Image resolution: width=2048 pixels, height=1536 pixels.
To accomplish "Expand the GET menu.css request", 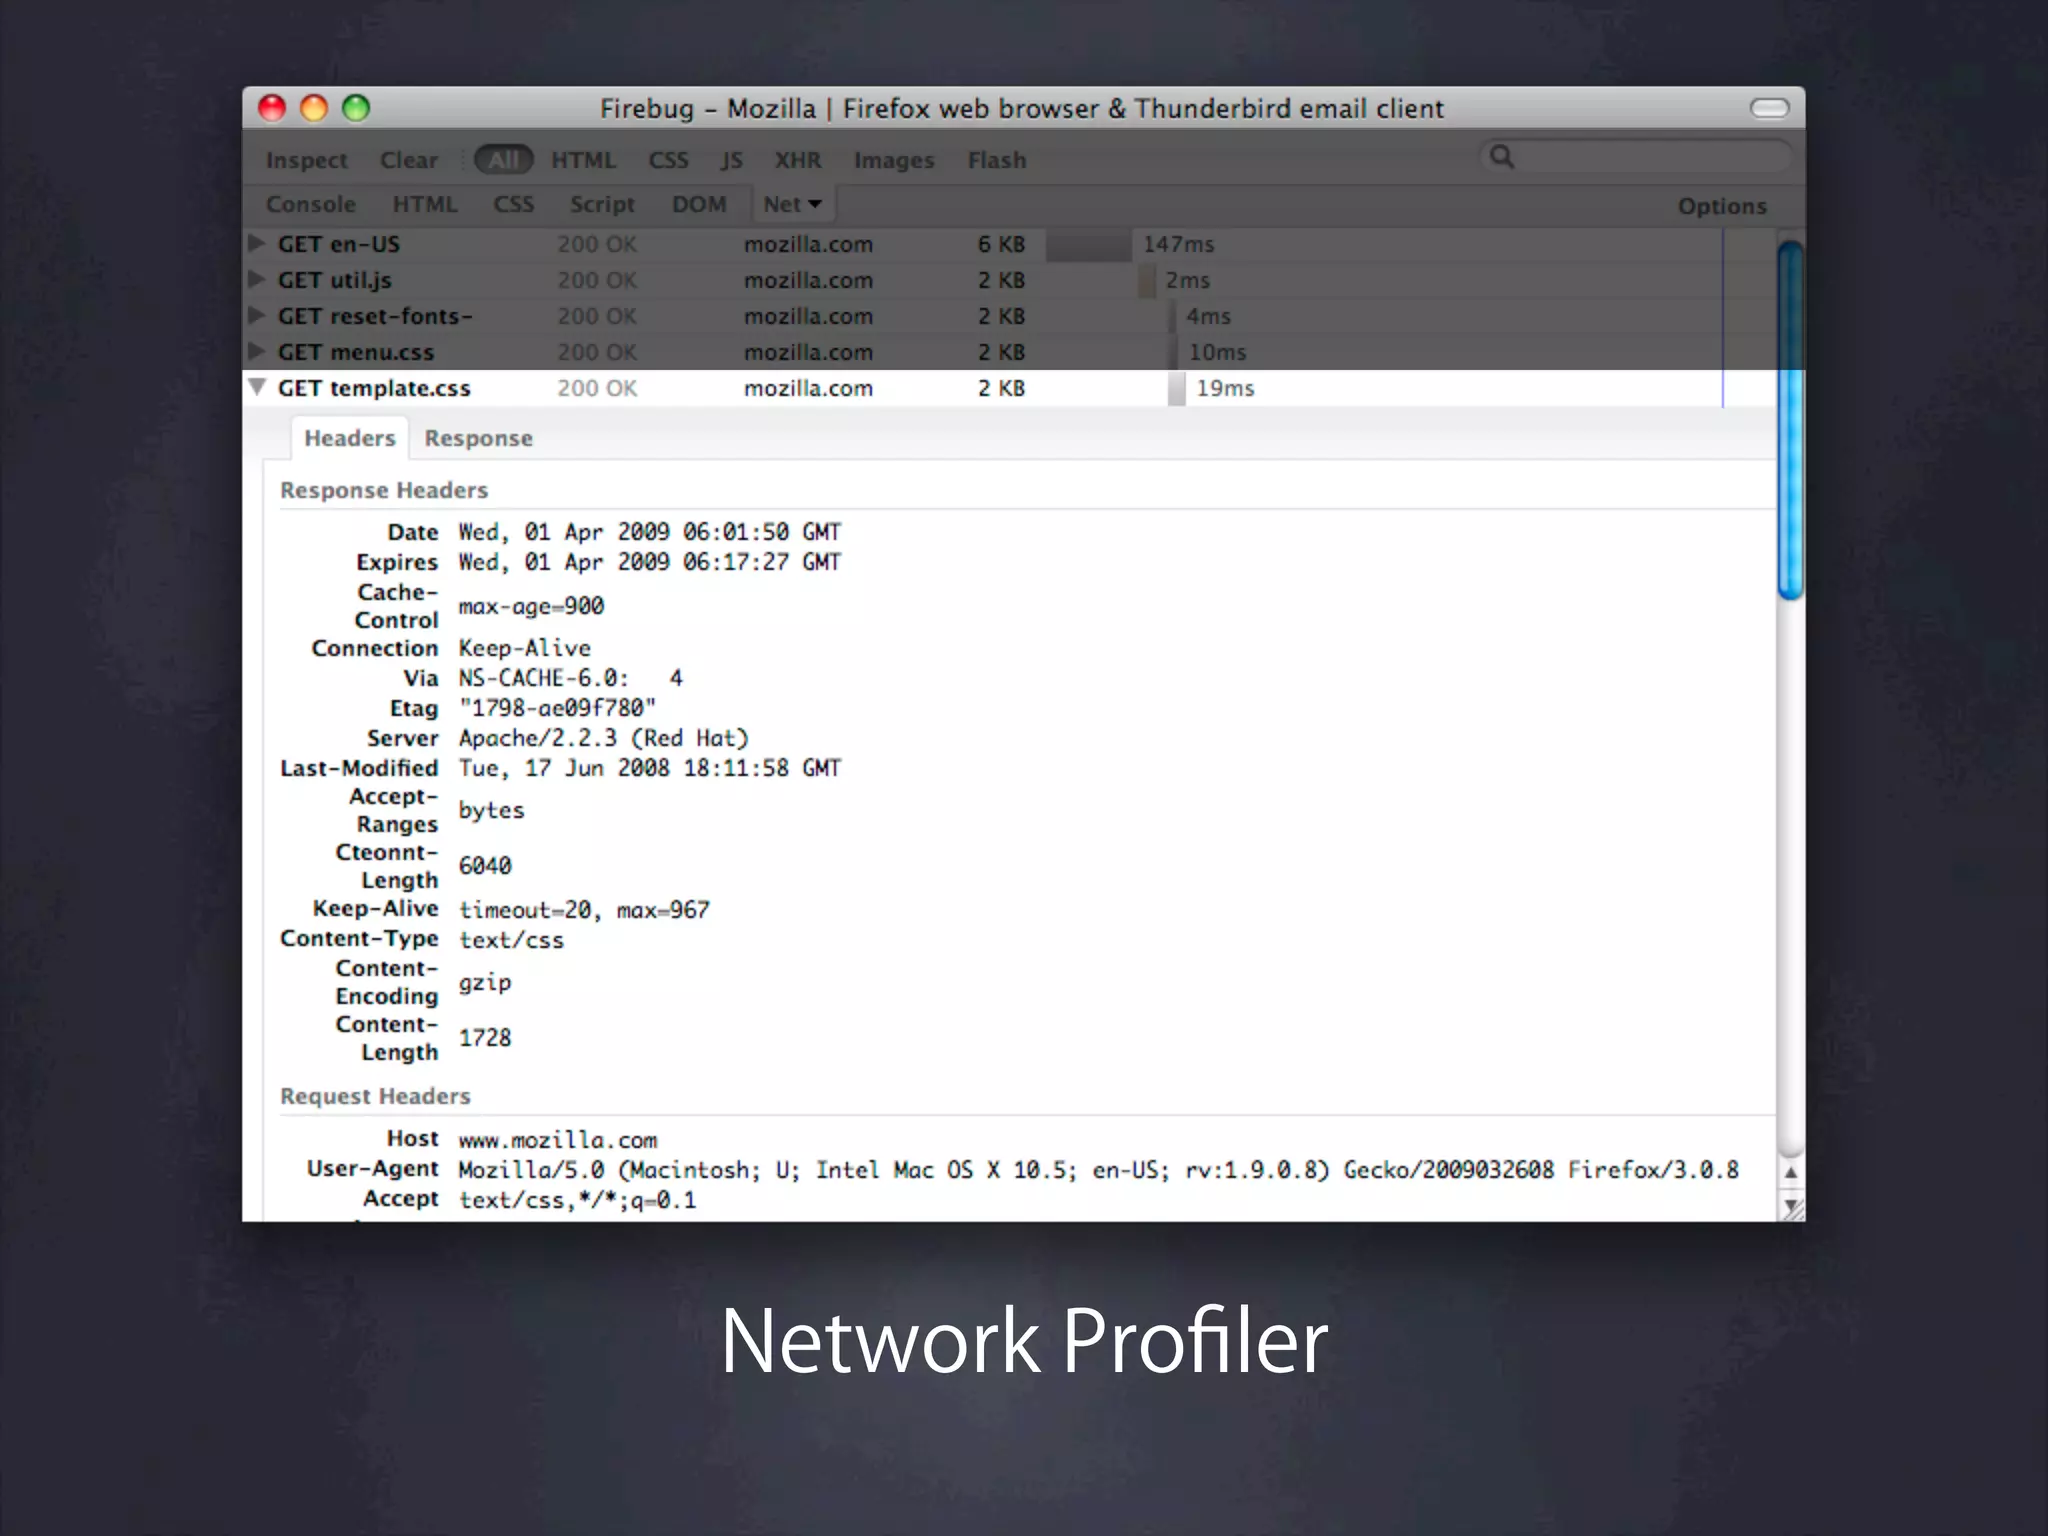I will pos(257,351).
